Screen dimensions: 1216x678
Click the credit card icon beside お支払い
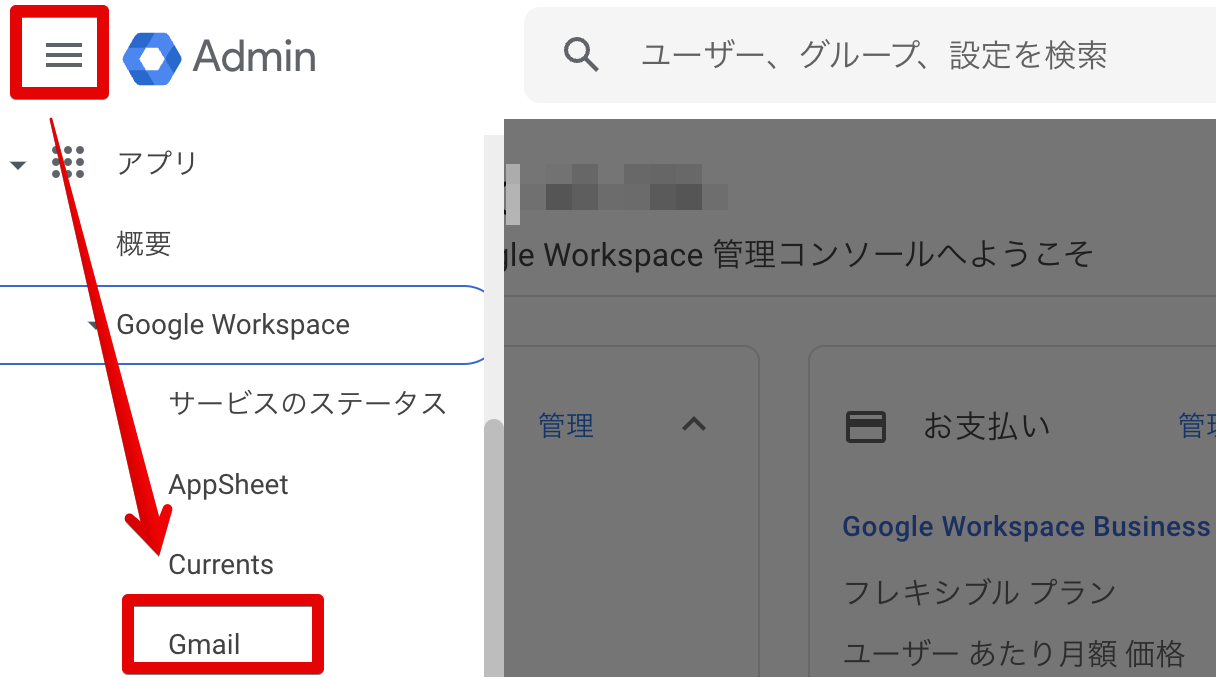point(865,427)
